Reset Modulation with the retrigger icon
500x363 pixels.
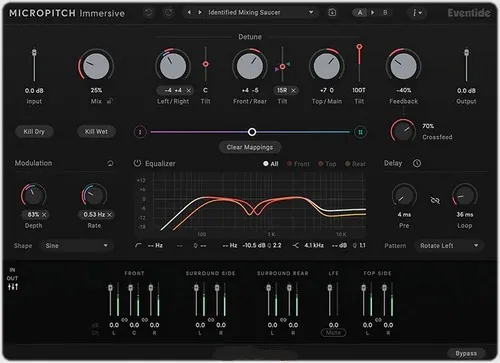(x=110, y=163)
